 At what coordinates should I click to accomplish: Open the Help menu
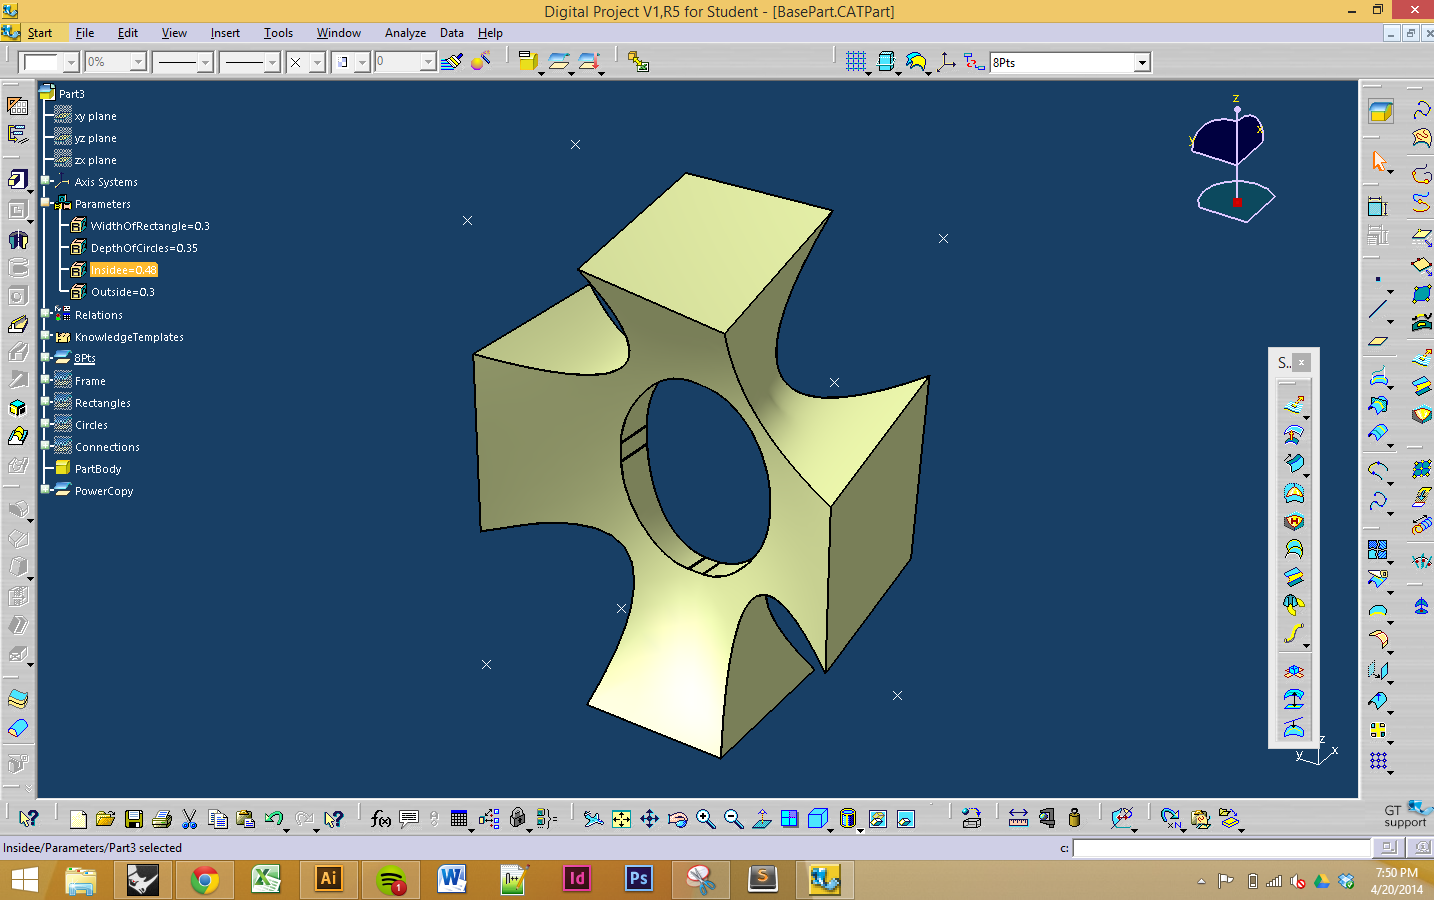click(490, 33)
